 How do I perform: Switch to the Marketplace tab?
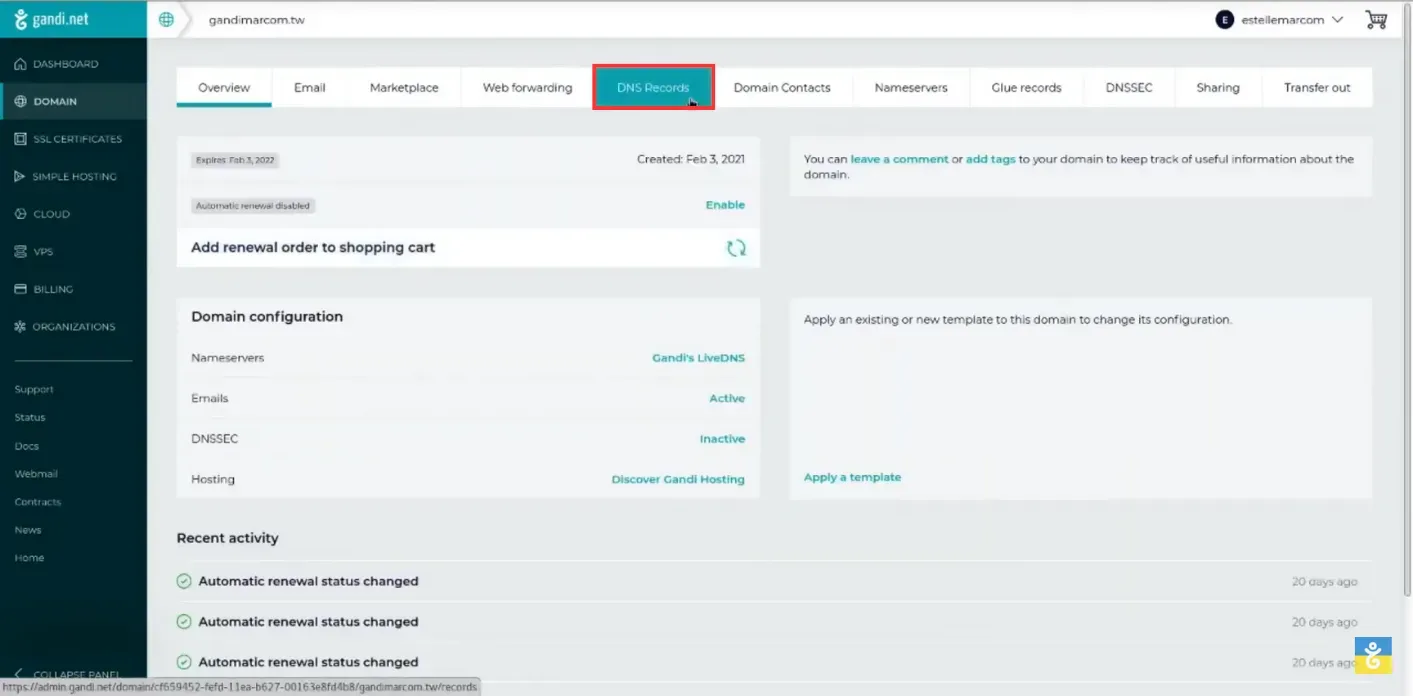click(404, 87)
